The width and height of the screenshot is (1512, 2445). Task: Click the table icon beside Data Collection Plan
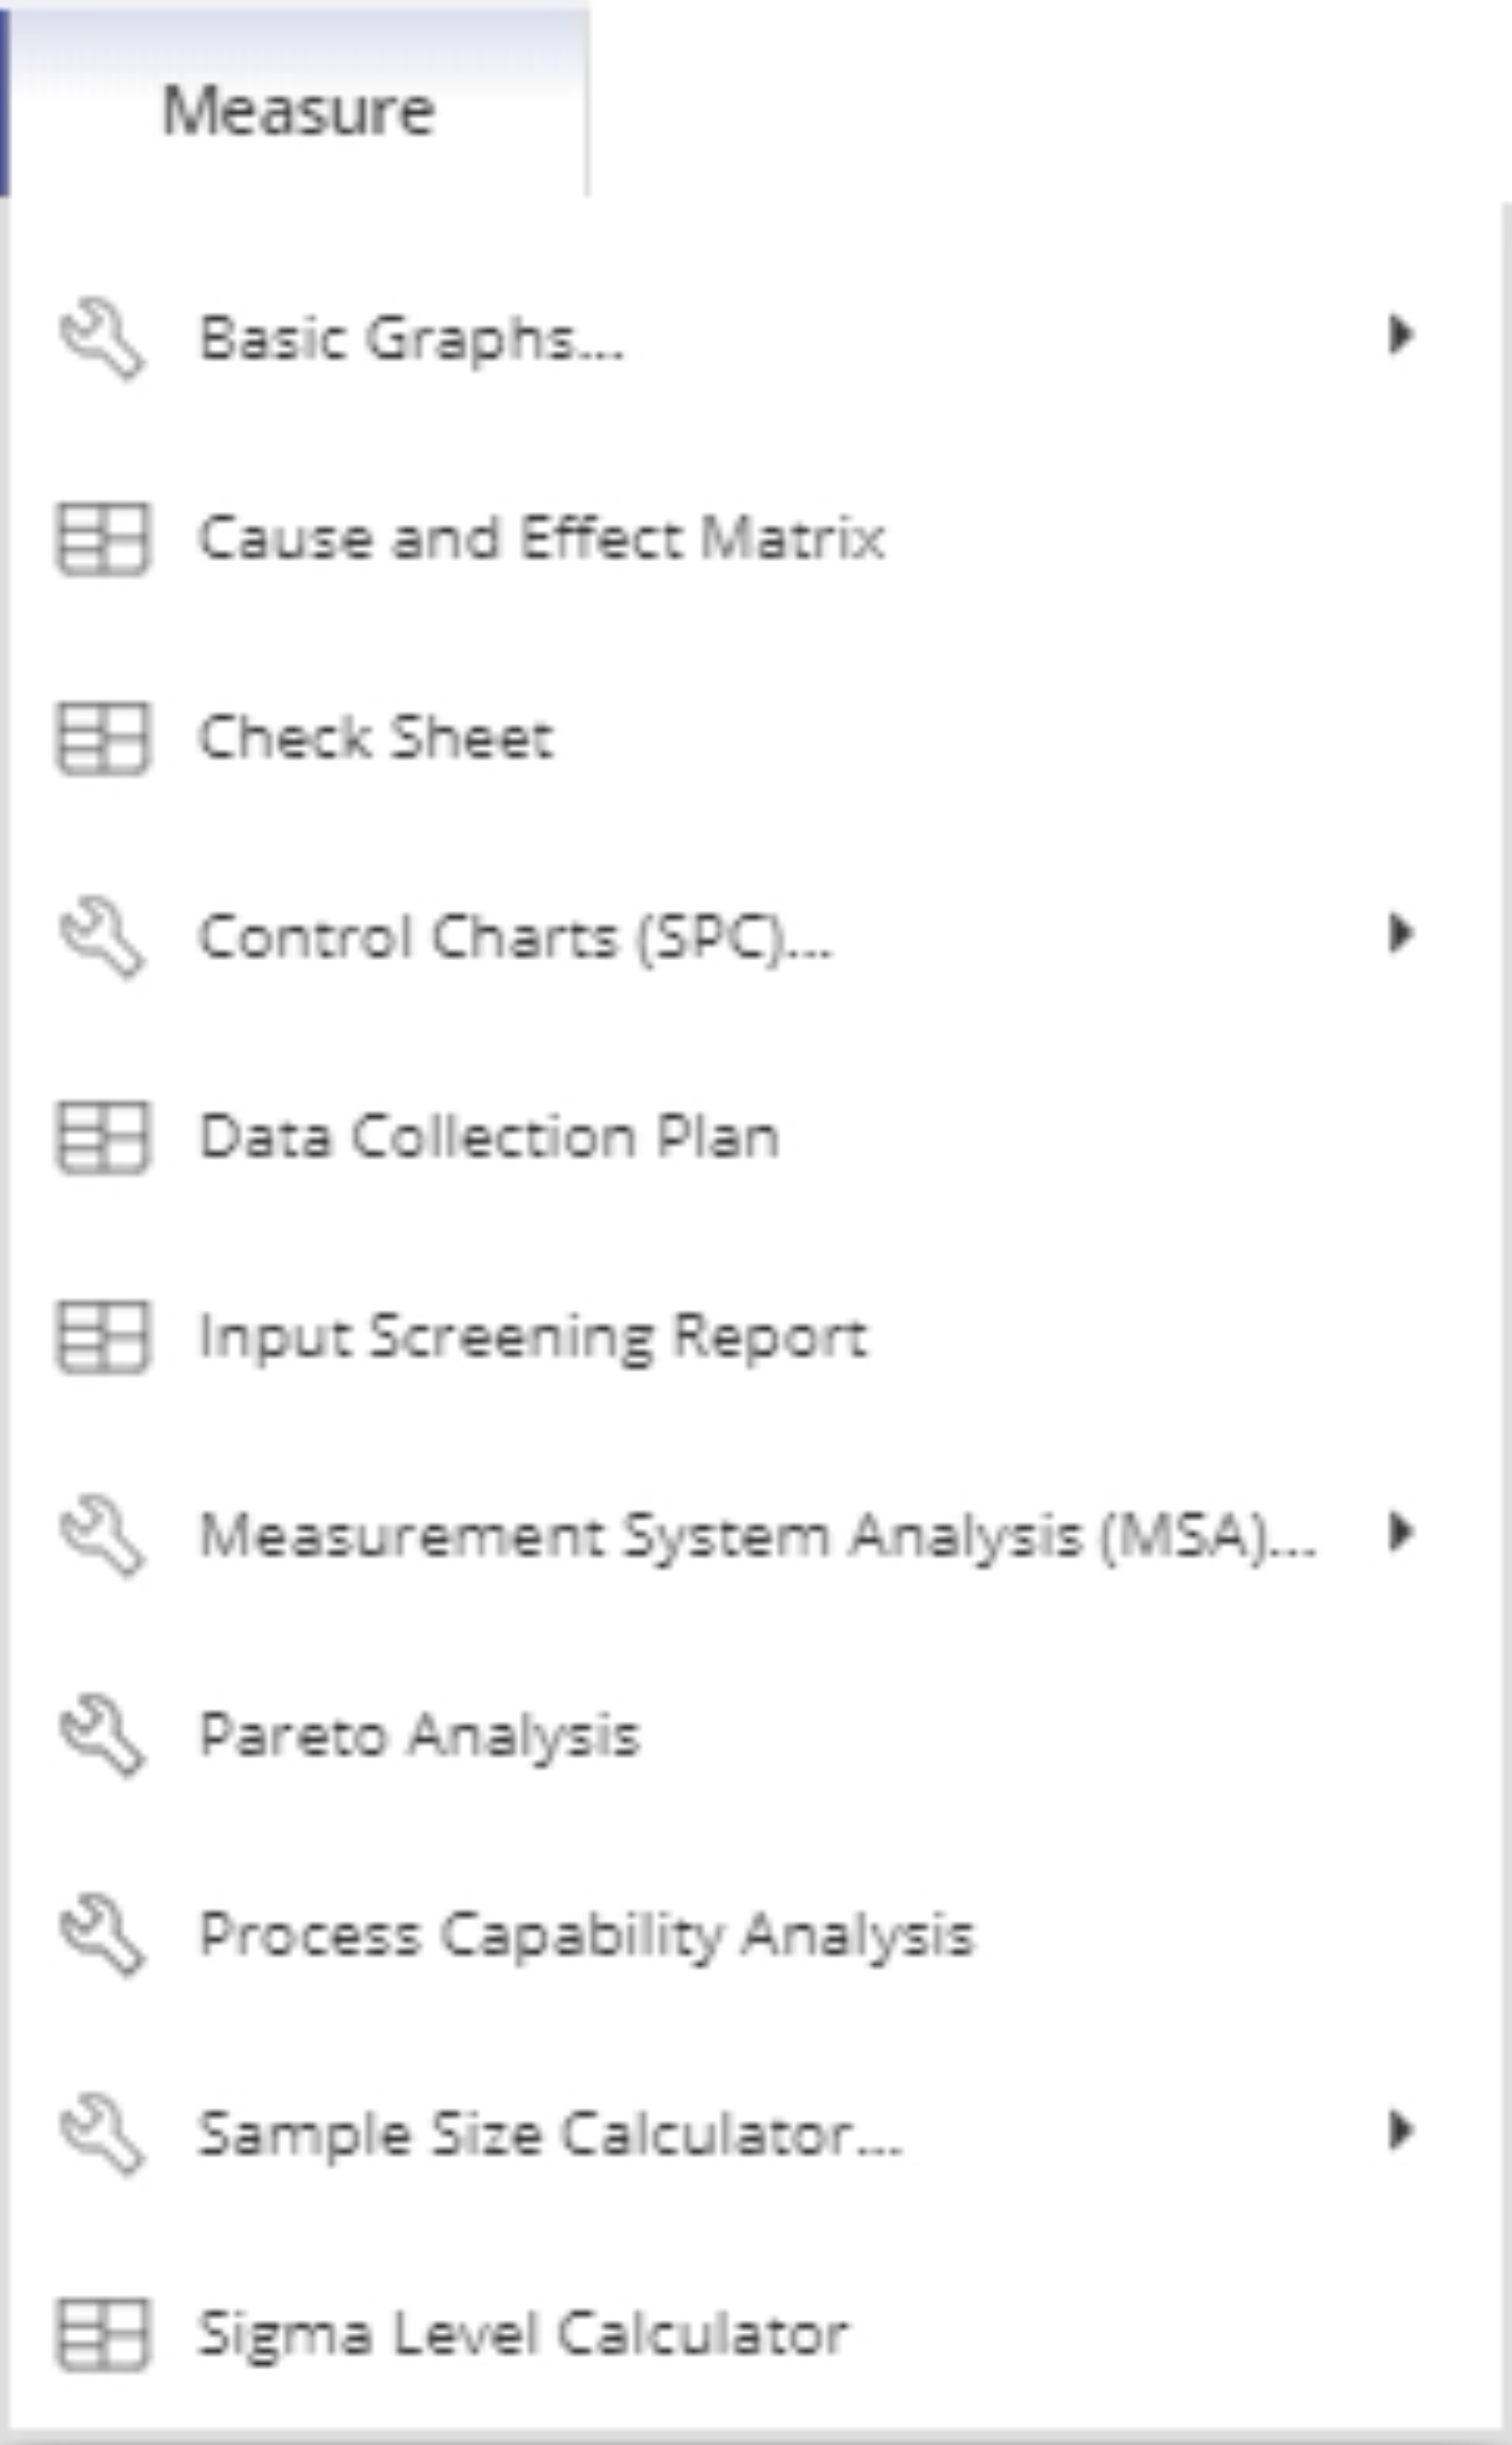102,1137
